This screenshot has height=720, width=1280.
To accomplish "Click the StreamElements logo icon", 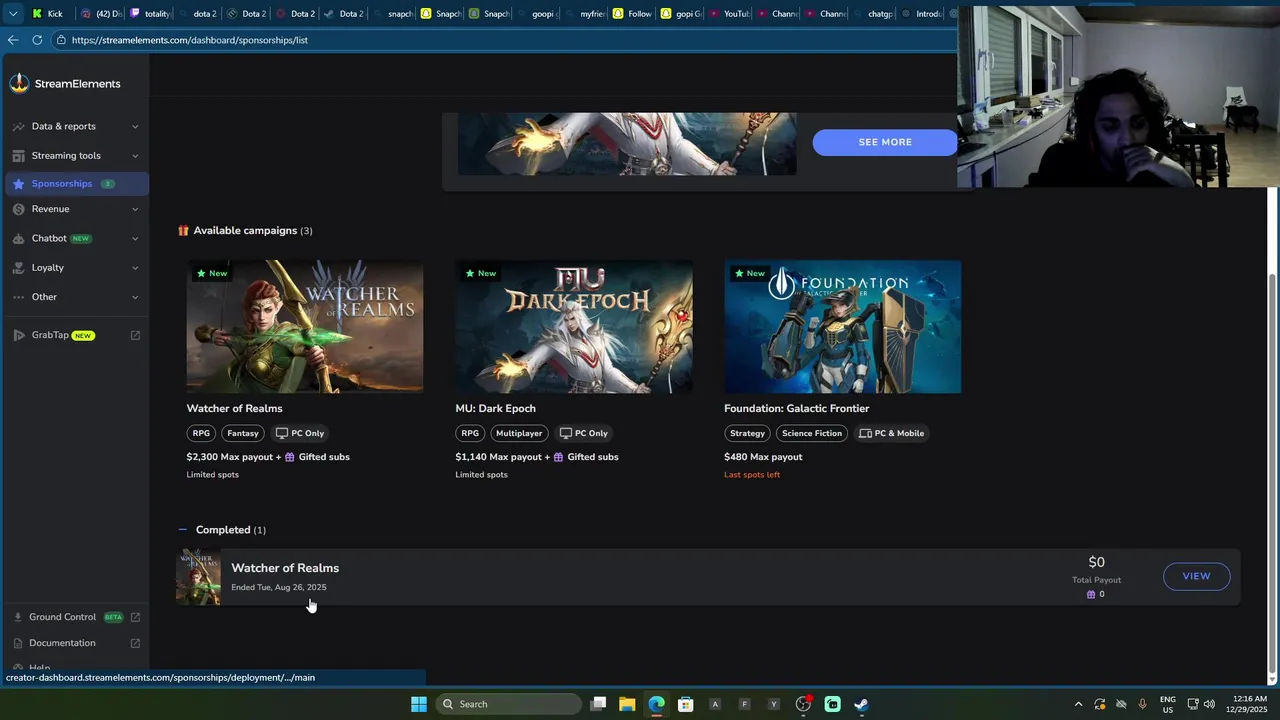I will click(19, 84).
